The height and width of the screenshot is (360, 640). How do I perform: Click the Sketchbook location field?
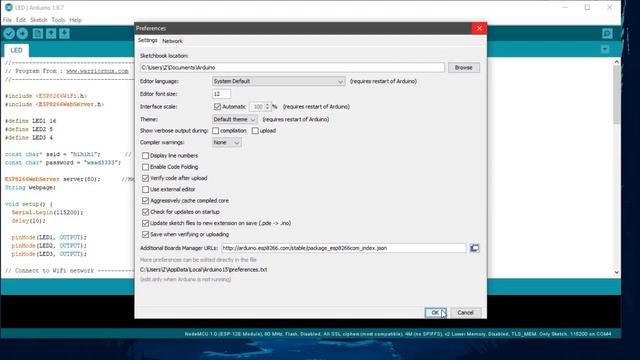pos(292,67)
